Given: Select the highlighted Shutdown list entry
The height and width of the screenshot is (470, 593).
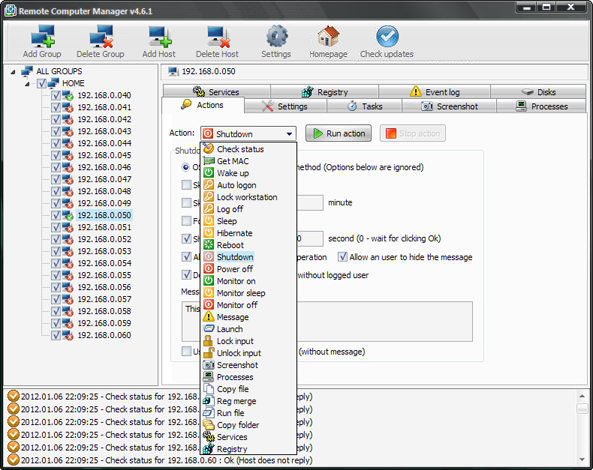Looking at the screenshot, I should (235, 257).
